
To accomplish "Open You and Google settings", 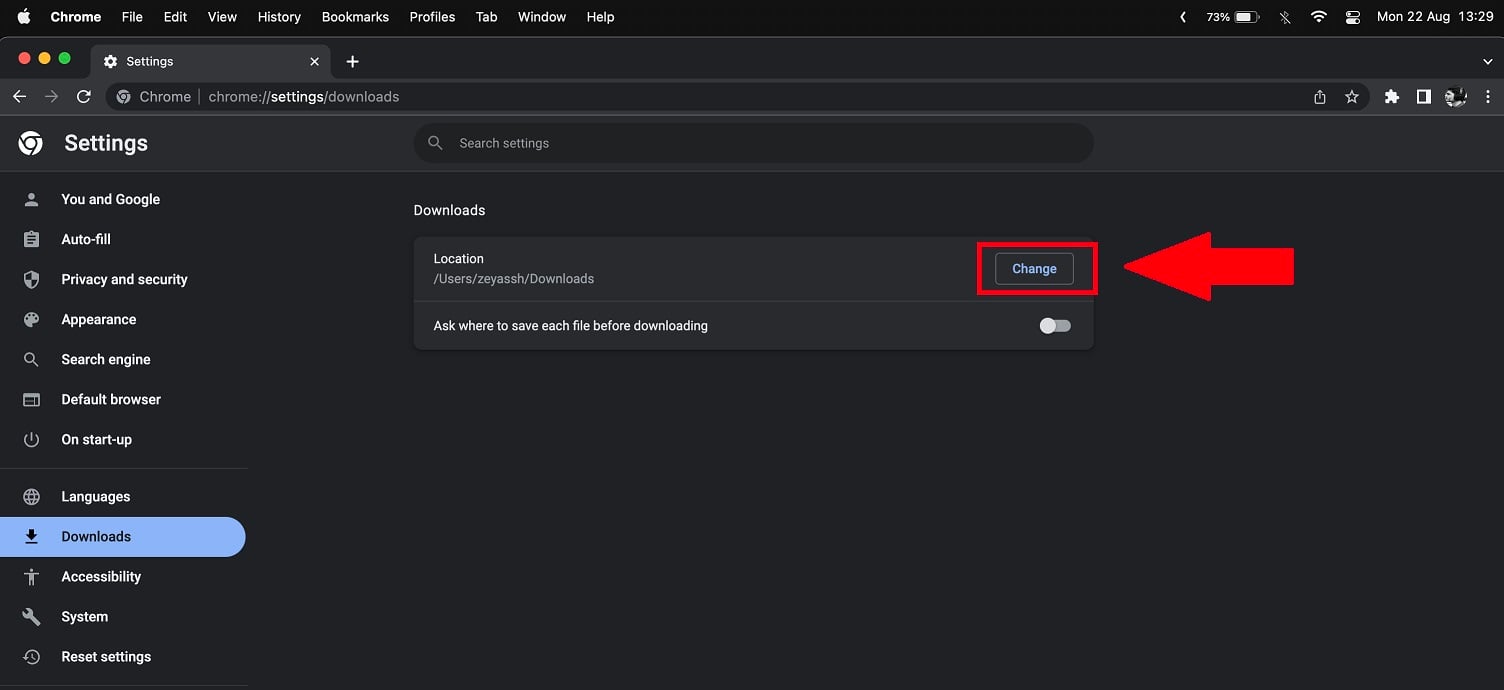I will tap(110, 199).
